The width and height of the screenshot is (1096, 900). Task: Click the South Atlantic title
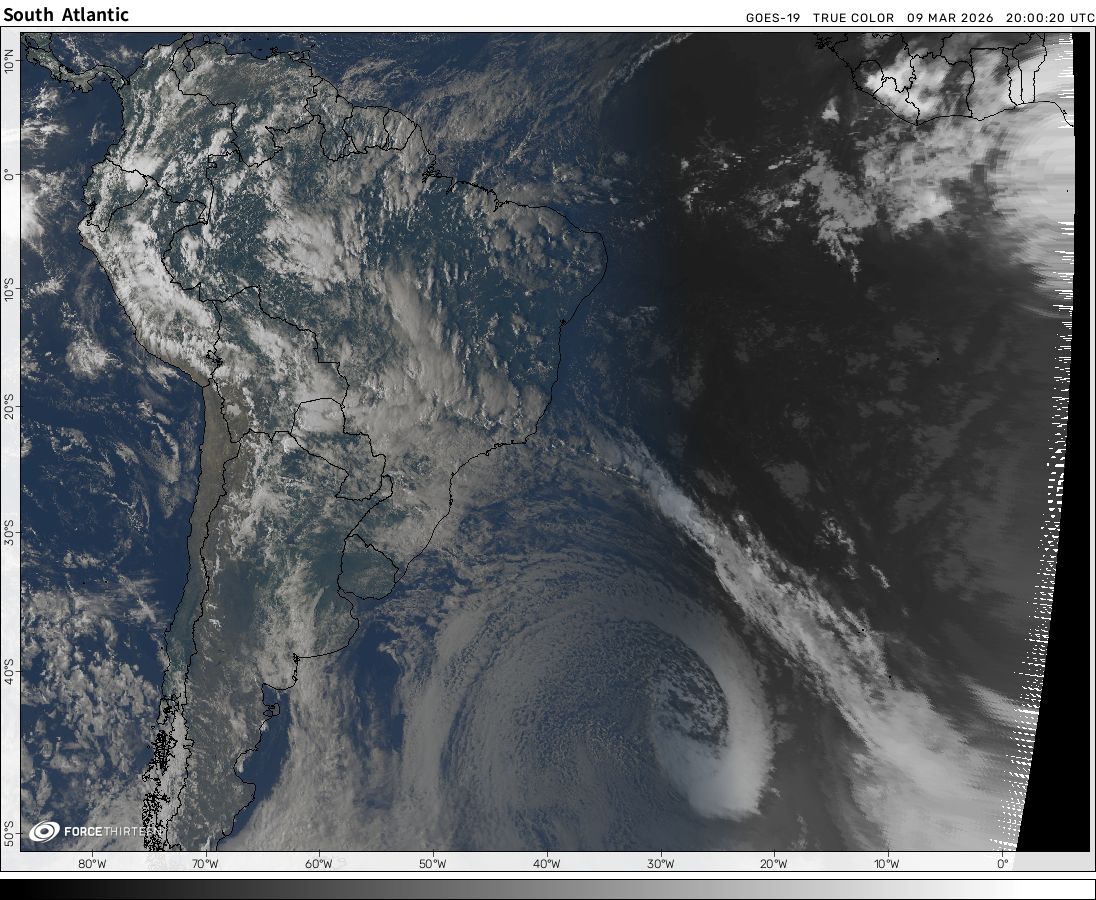click(x=66, y=15)
